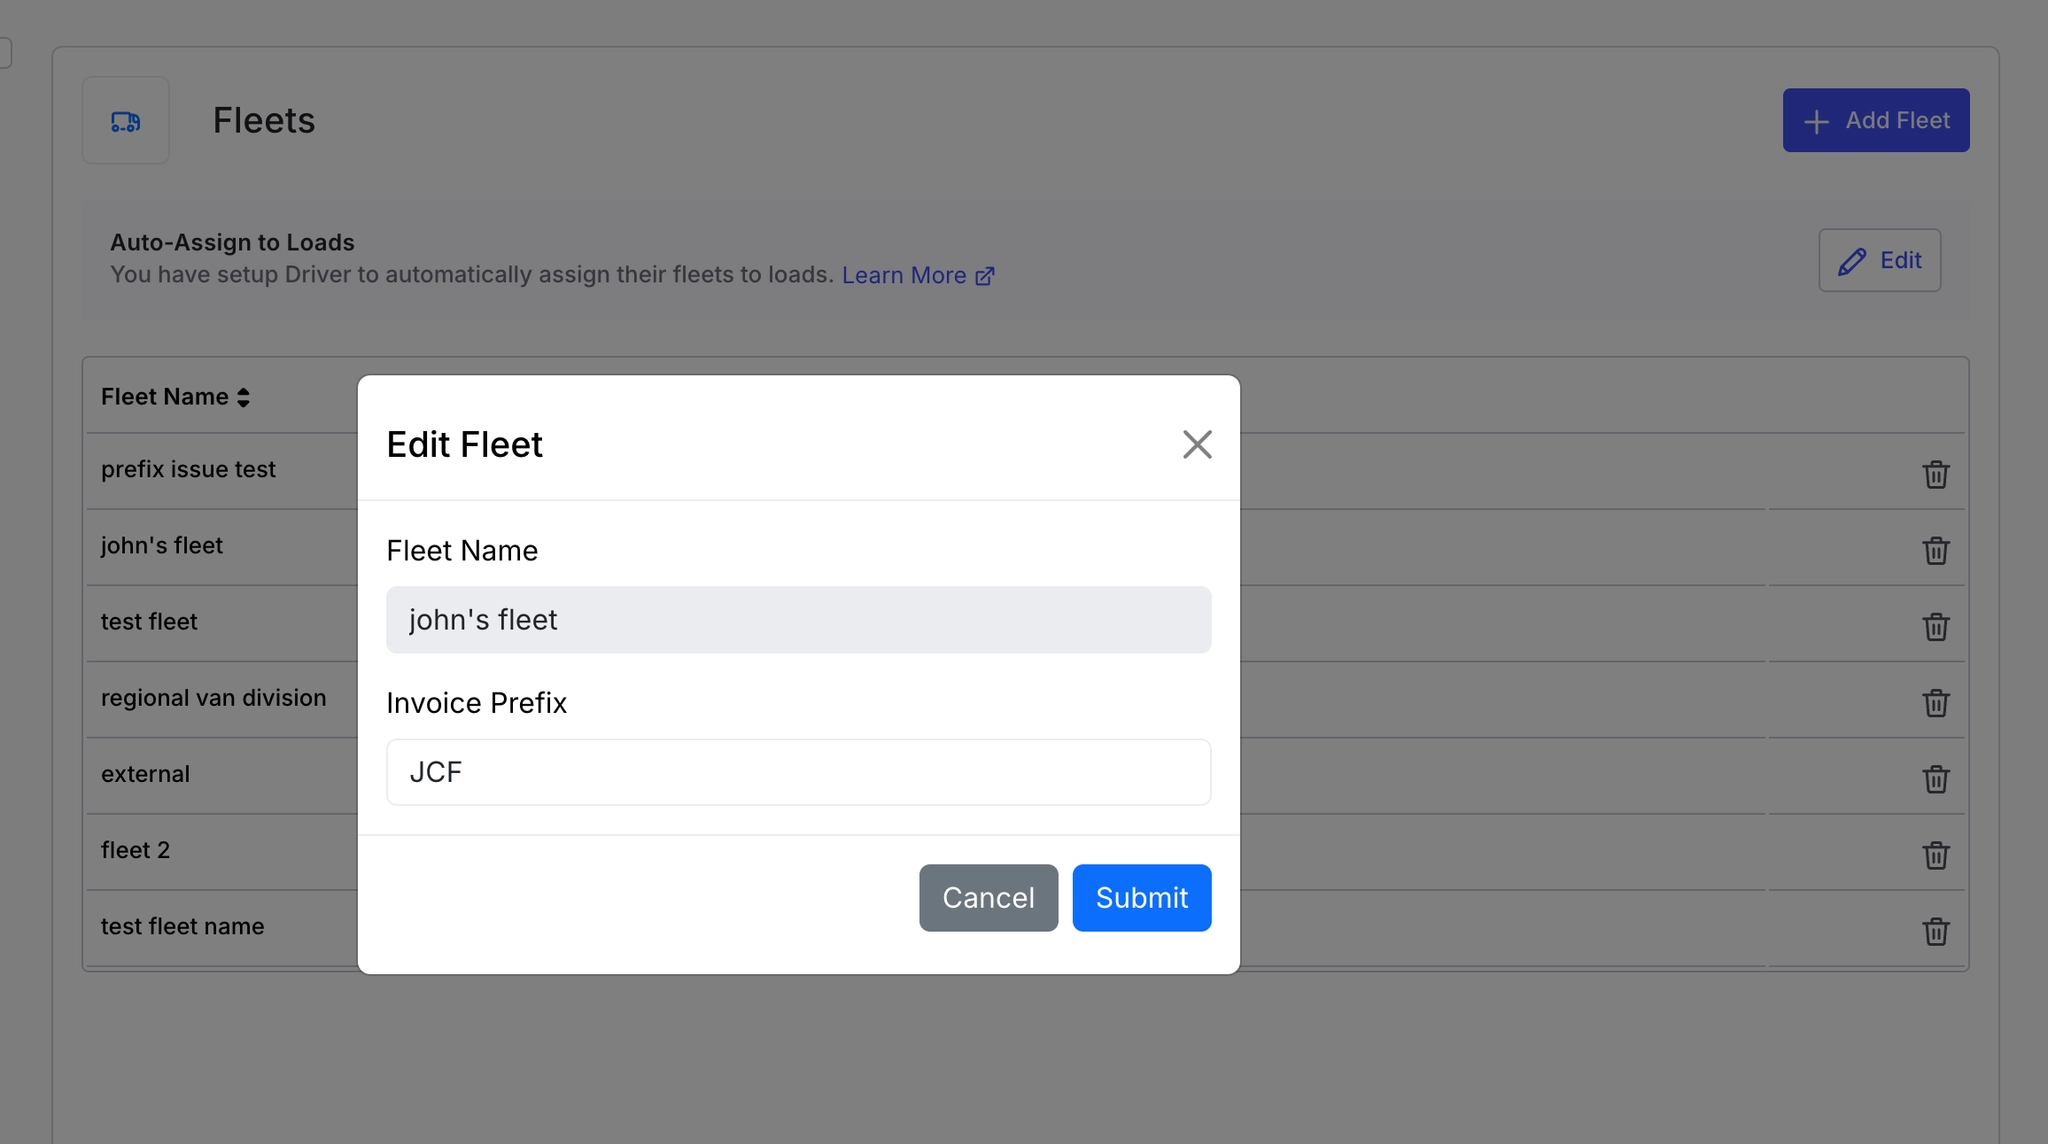
Task: Delete test fleet row via trash icon
Action: 1936,626
